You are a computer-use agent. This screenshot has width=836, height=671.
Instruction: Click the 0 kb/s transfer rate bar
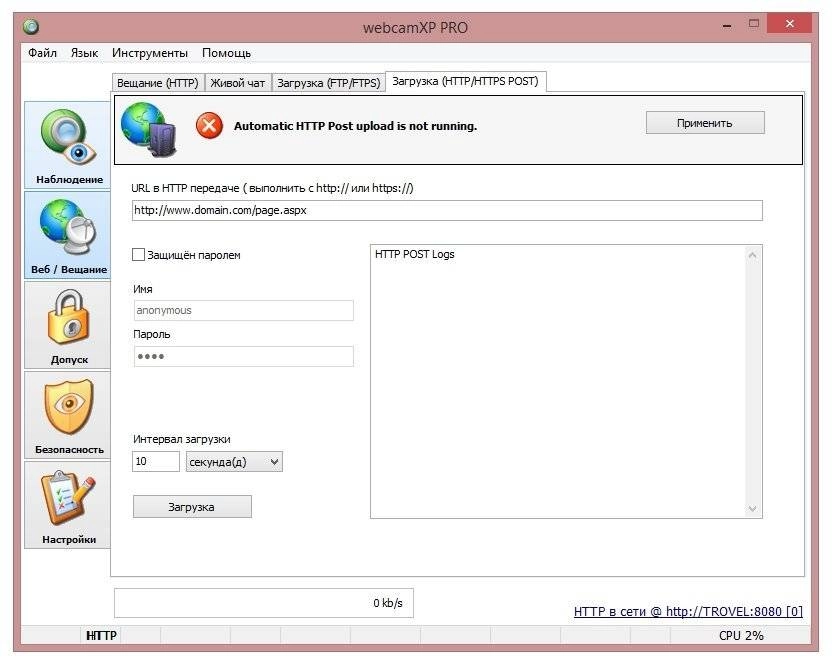[x=264, y=603]
